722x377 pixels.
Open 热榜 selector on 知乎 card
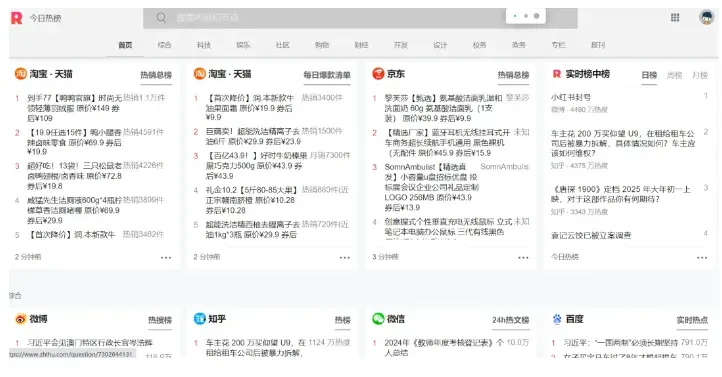(x=343, y=320)
